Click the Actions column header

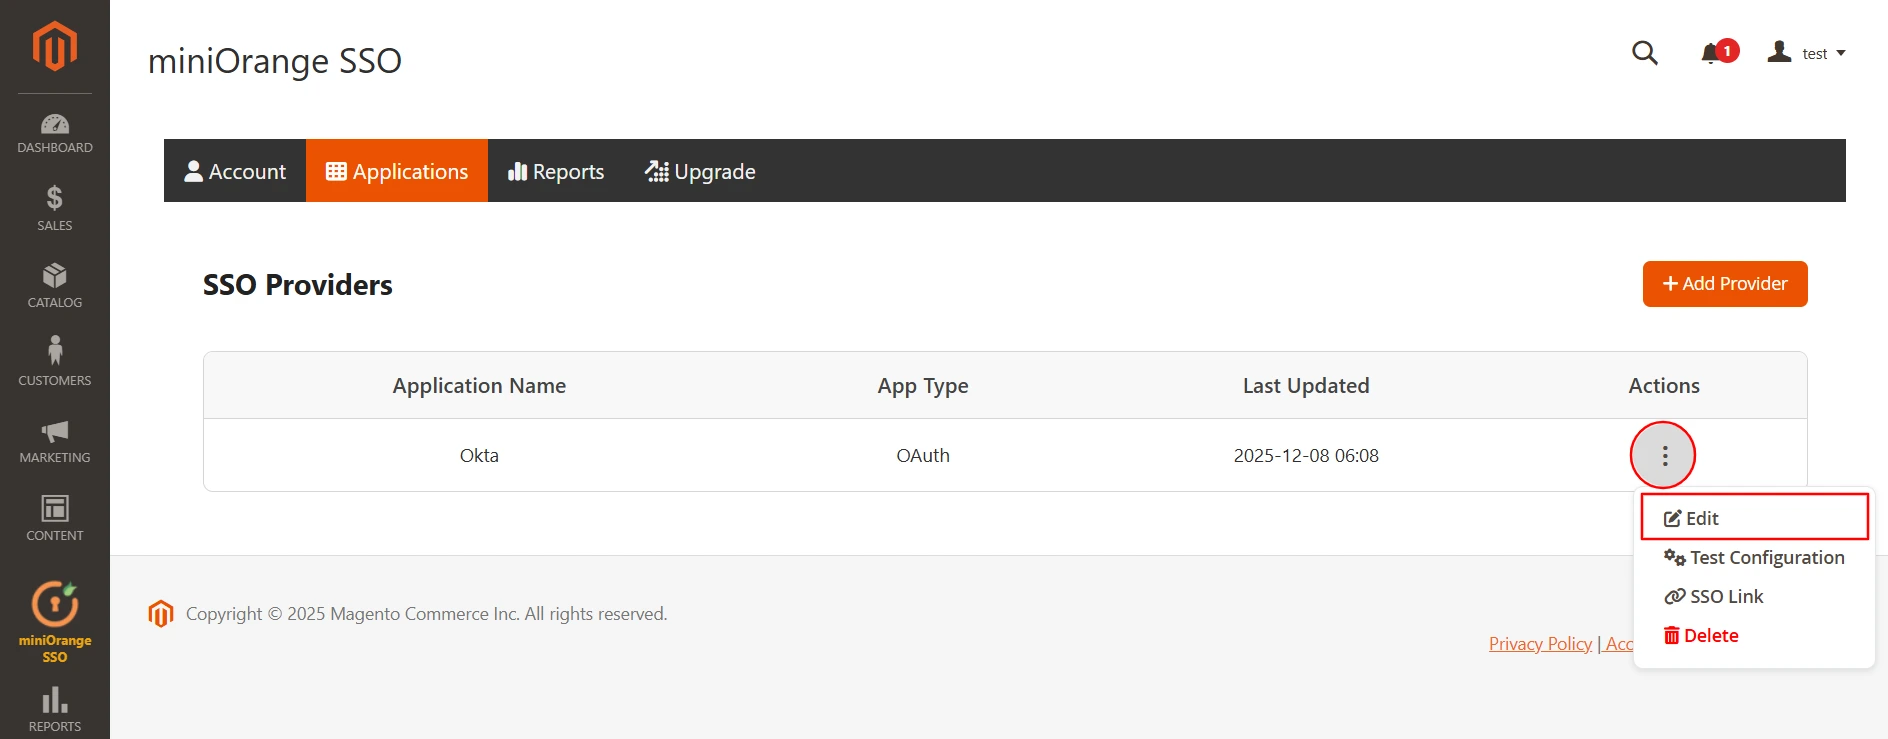pyautogui.click(x=1664, y=386)
